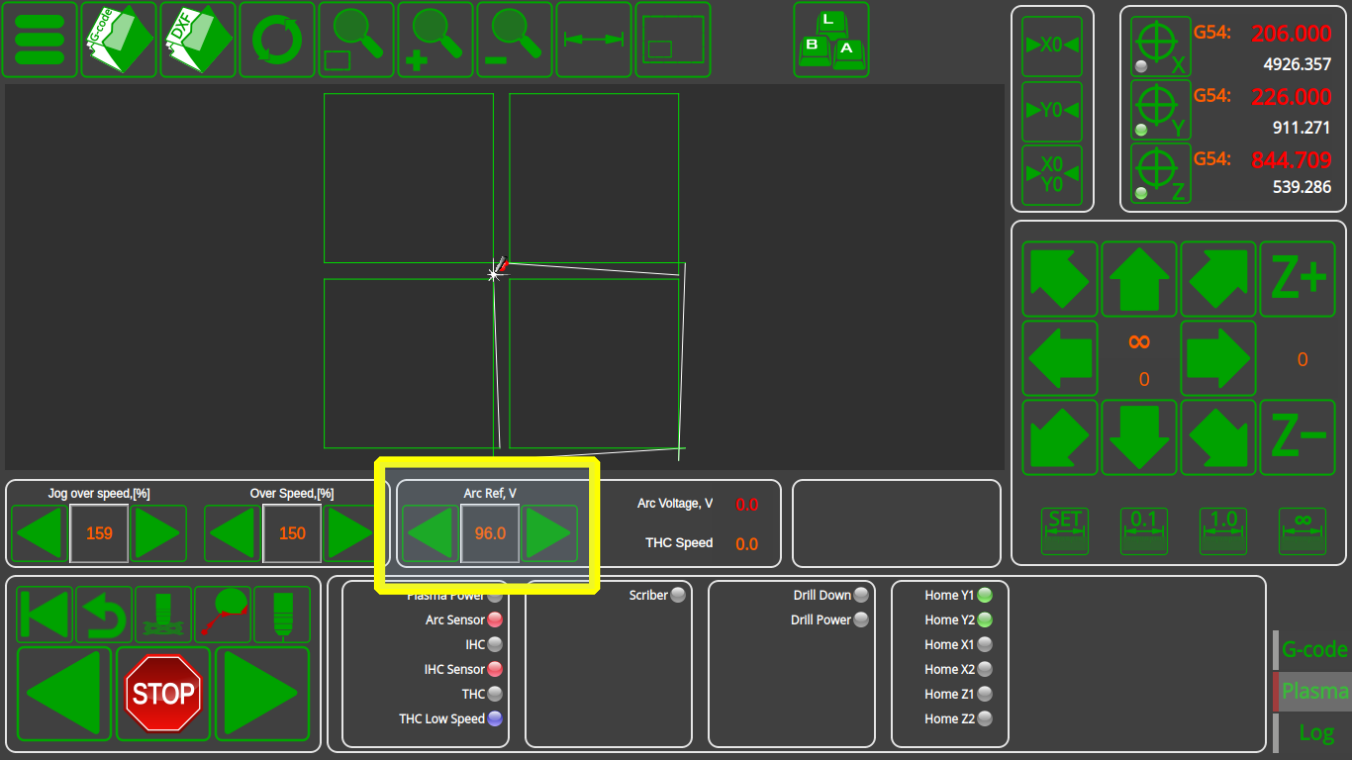Click the red STOP button
Viewport: 1352px width, 760px height.
(163, 693)
